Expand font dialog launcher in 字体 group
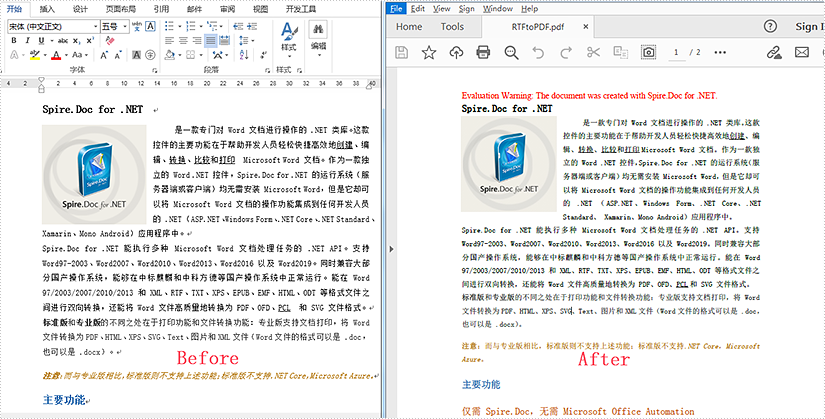Image resolution: width=825 pixels, height=419 pixels. (155, 71)
